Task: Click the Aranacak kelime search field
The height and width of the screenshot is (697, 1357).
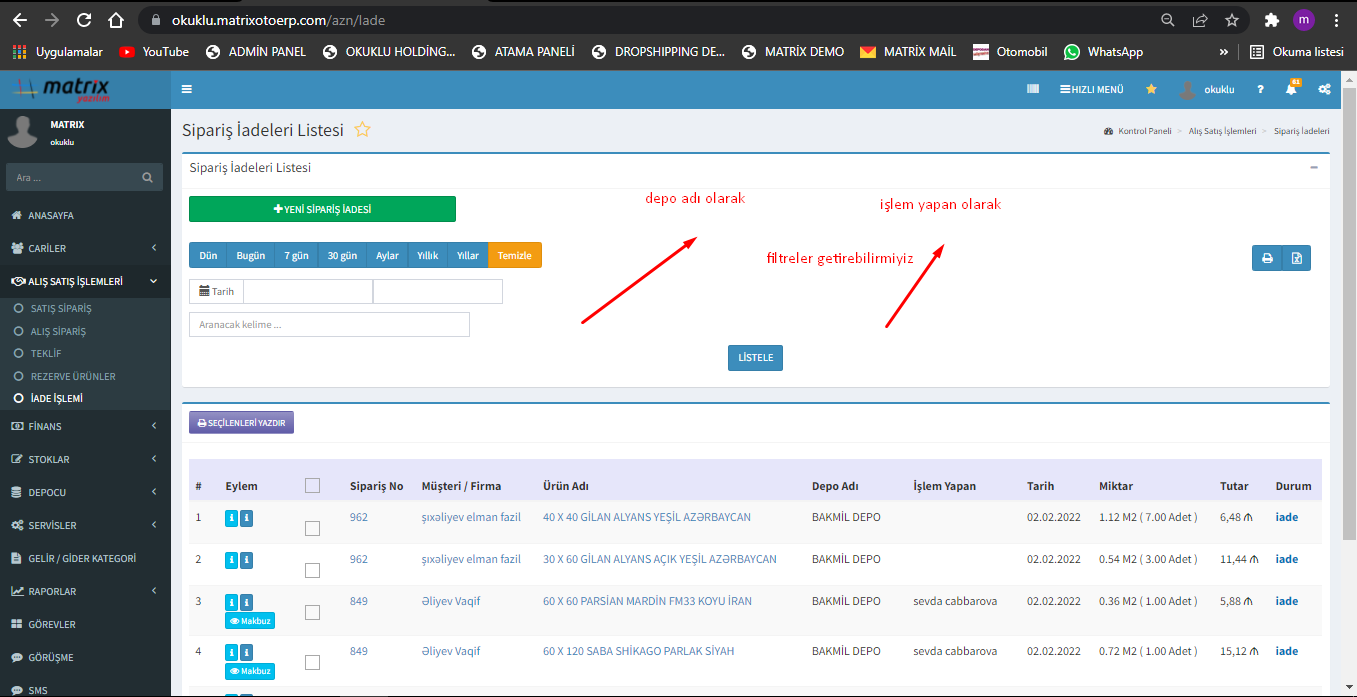Action: pos(329,324)
